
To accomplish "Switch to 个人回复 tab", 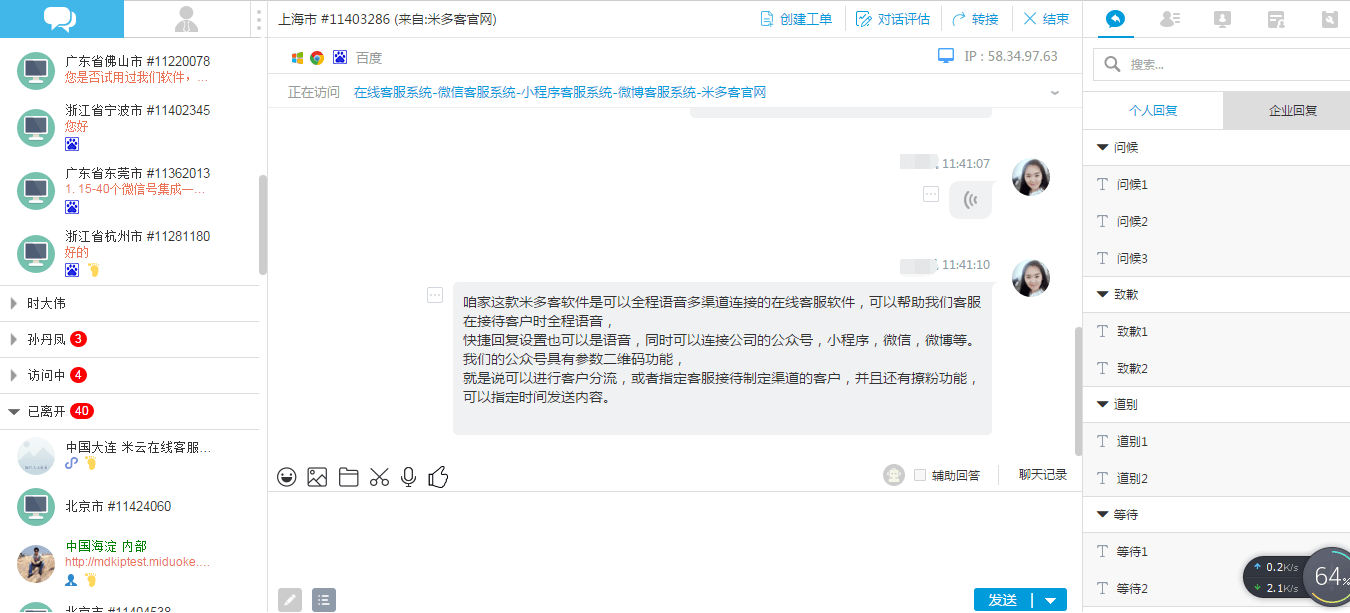I will point(1153,110).
